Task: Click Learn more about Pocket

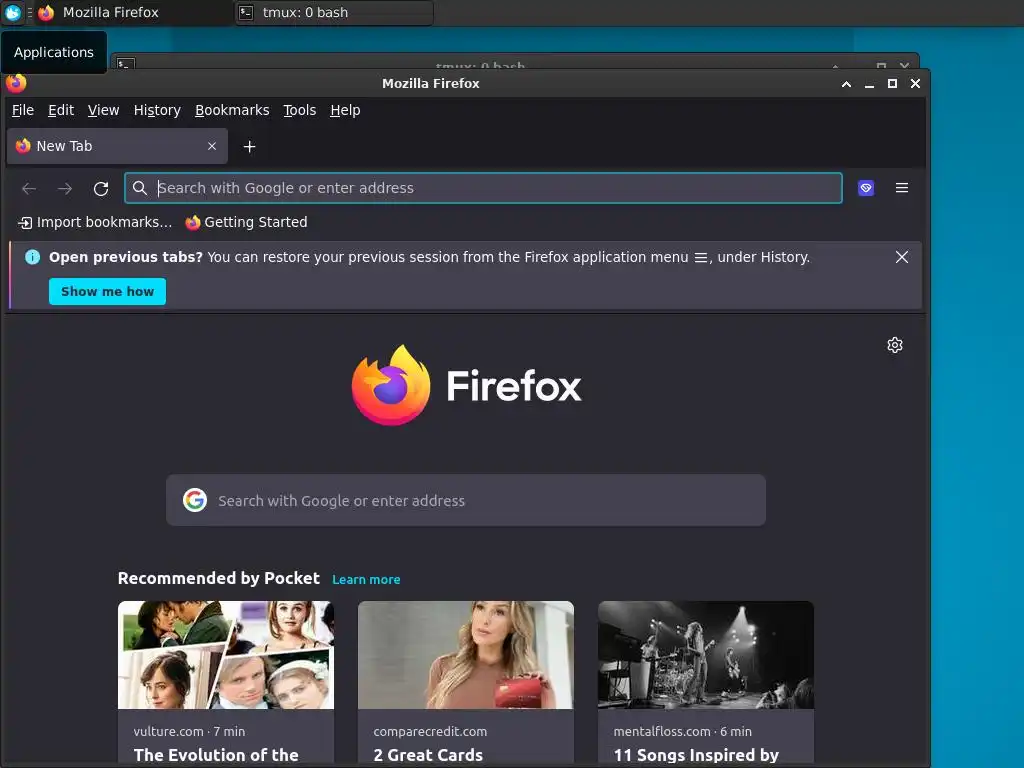Action: 366,579
